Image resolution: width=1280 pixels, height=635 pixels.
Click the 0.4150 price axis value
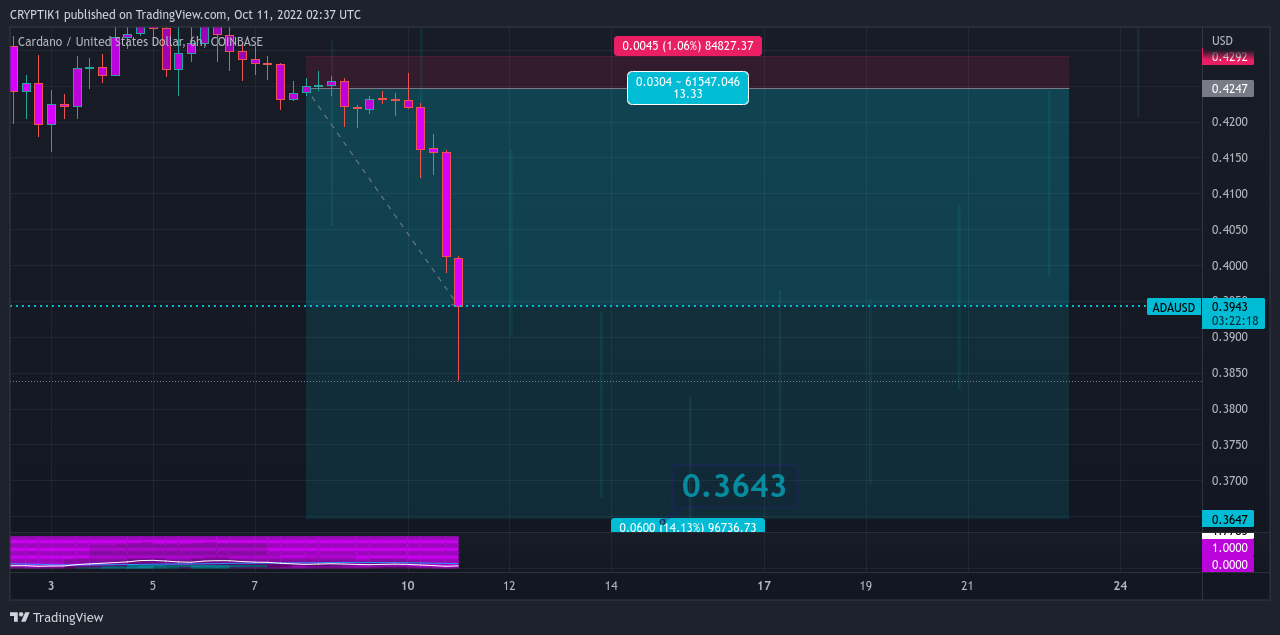pos(1228,158)
